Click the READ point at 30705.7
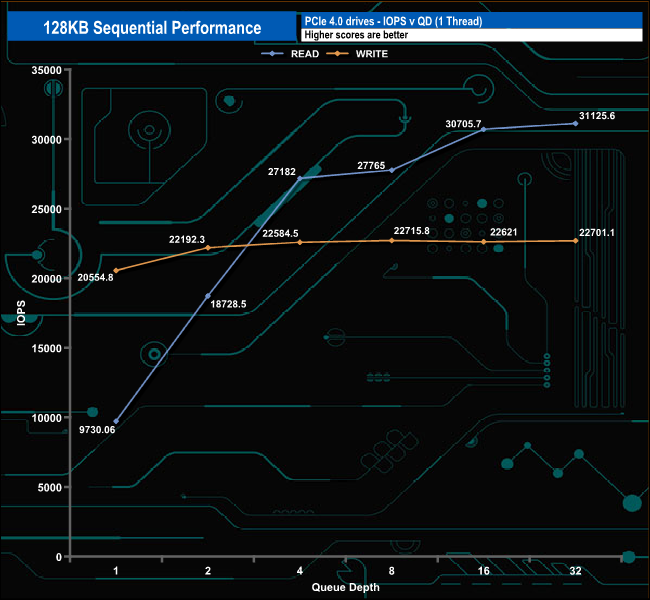This screenshot has width=650, height=600. point(484,129)
